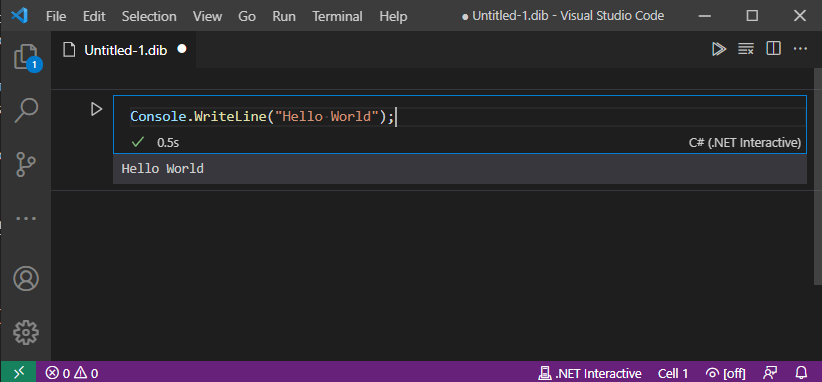
Task: Open the Terminal menu
Action: coord(337,16)
